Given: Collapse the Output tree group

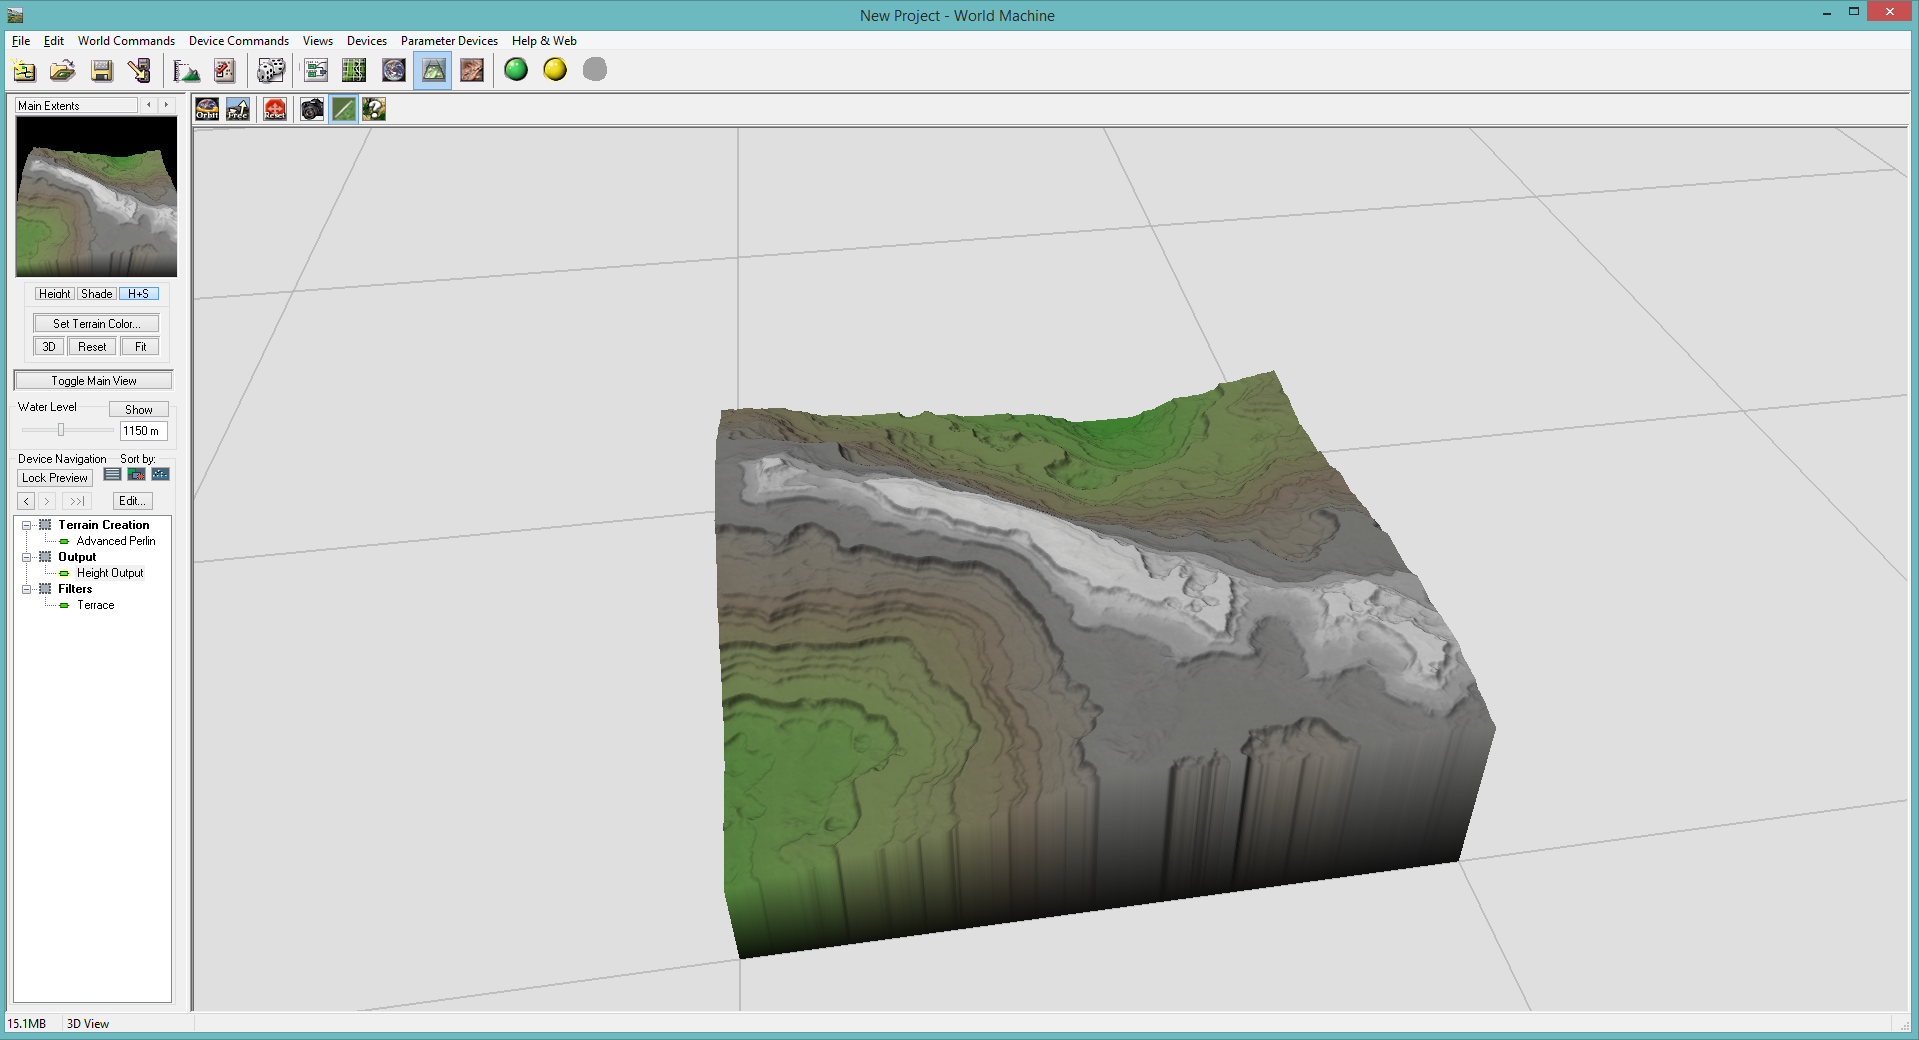Looking at the screenshot, I should click(27, 557).
